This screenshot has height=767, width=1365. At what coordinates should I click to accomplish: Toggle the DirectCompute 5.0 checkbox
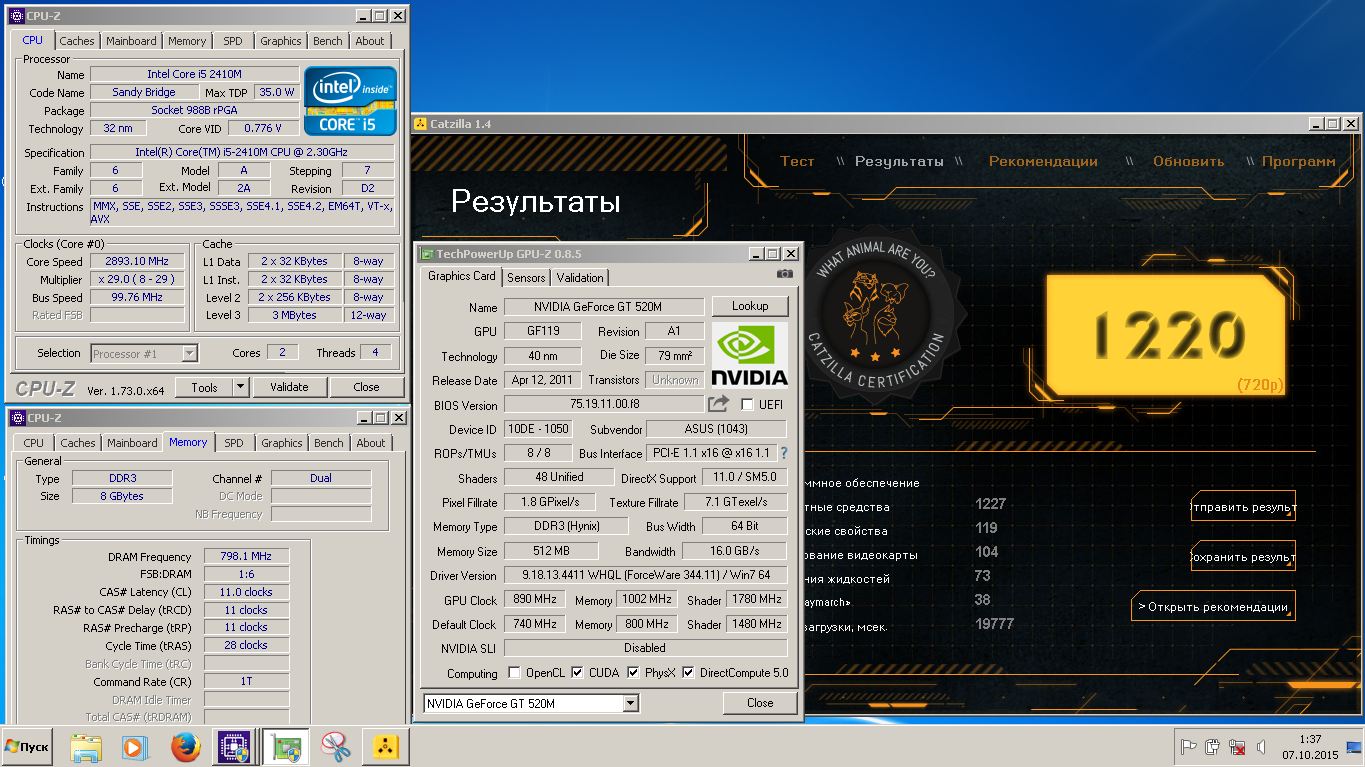pyautogui.click(x=688, y=672)
